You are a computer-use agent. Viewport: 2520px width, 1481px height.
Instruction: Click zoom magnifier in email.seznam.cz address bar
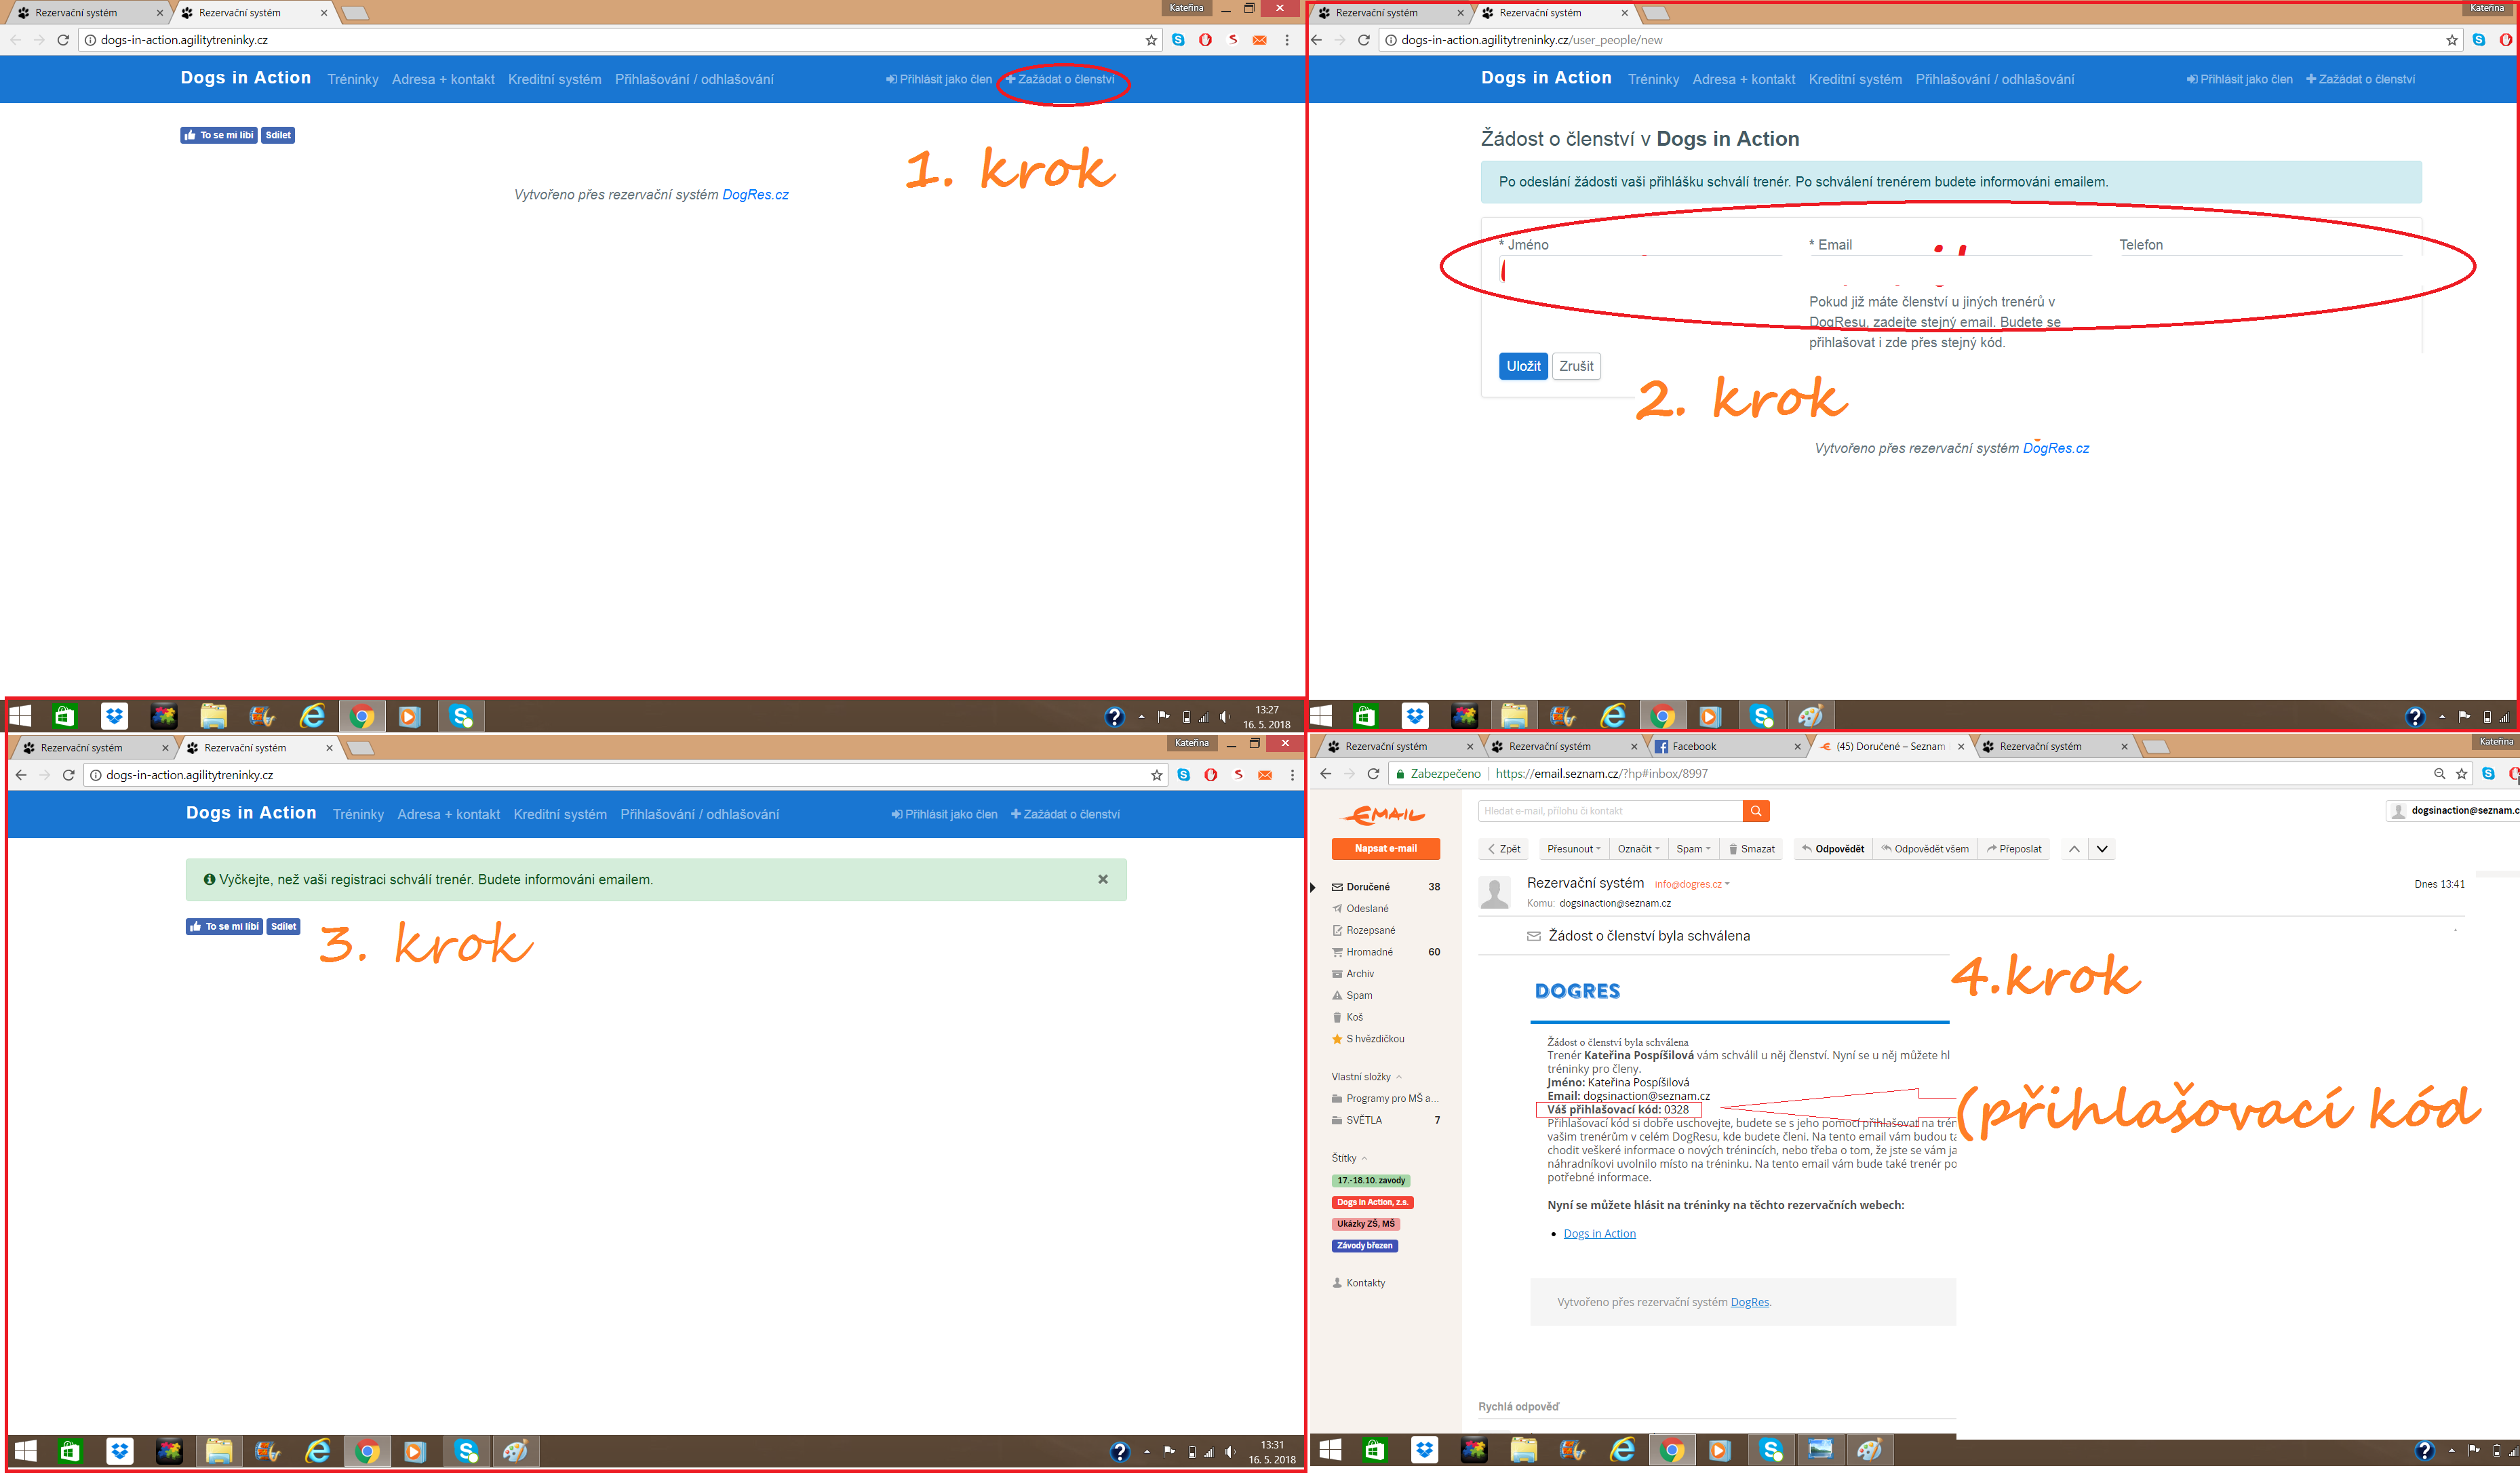point(2439,774)
